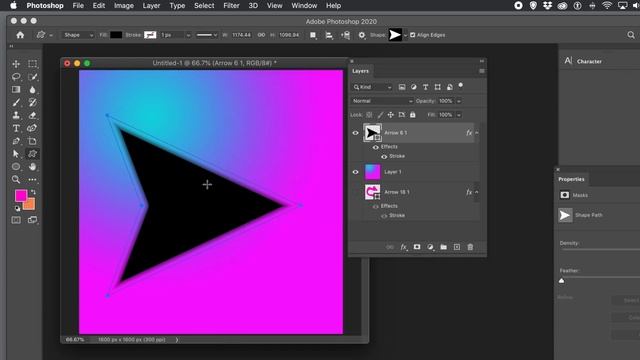The width and height of the screenshot is (640, 360).
Task: Change screen mode icon in toolbar
Action: 32,220
